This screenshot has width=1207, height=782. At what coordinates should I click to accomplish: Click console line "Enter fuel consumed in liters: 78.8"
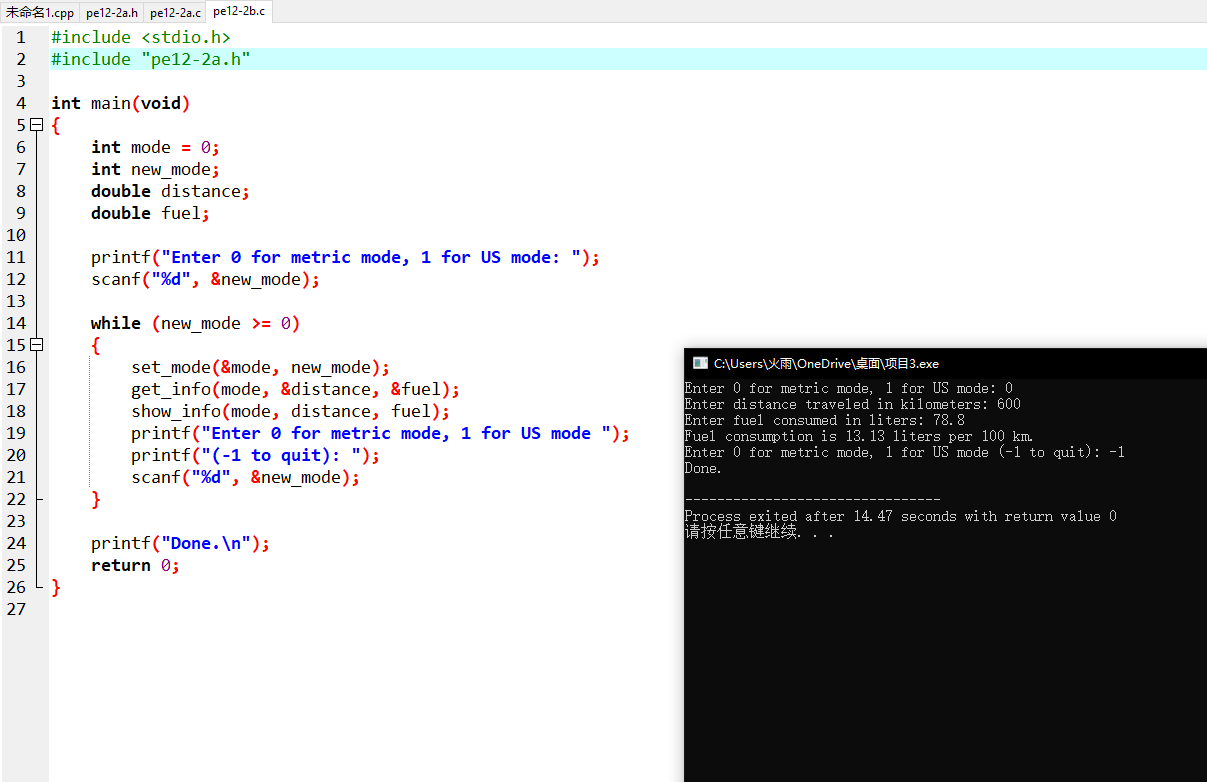824,420
